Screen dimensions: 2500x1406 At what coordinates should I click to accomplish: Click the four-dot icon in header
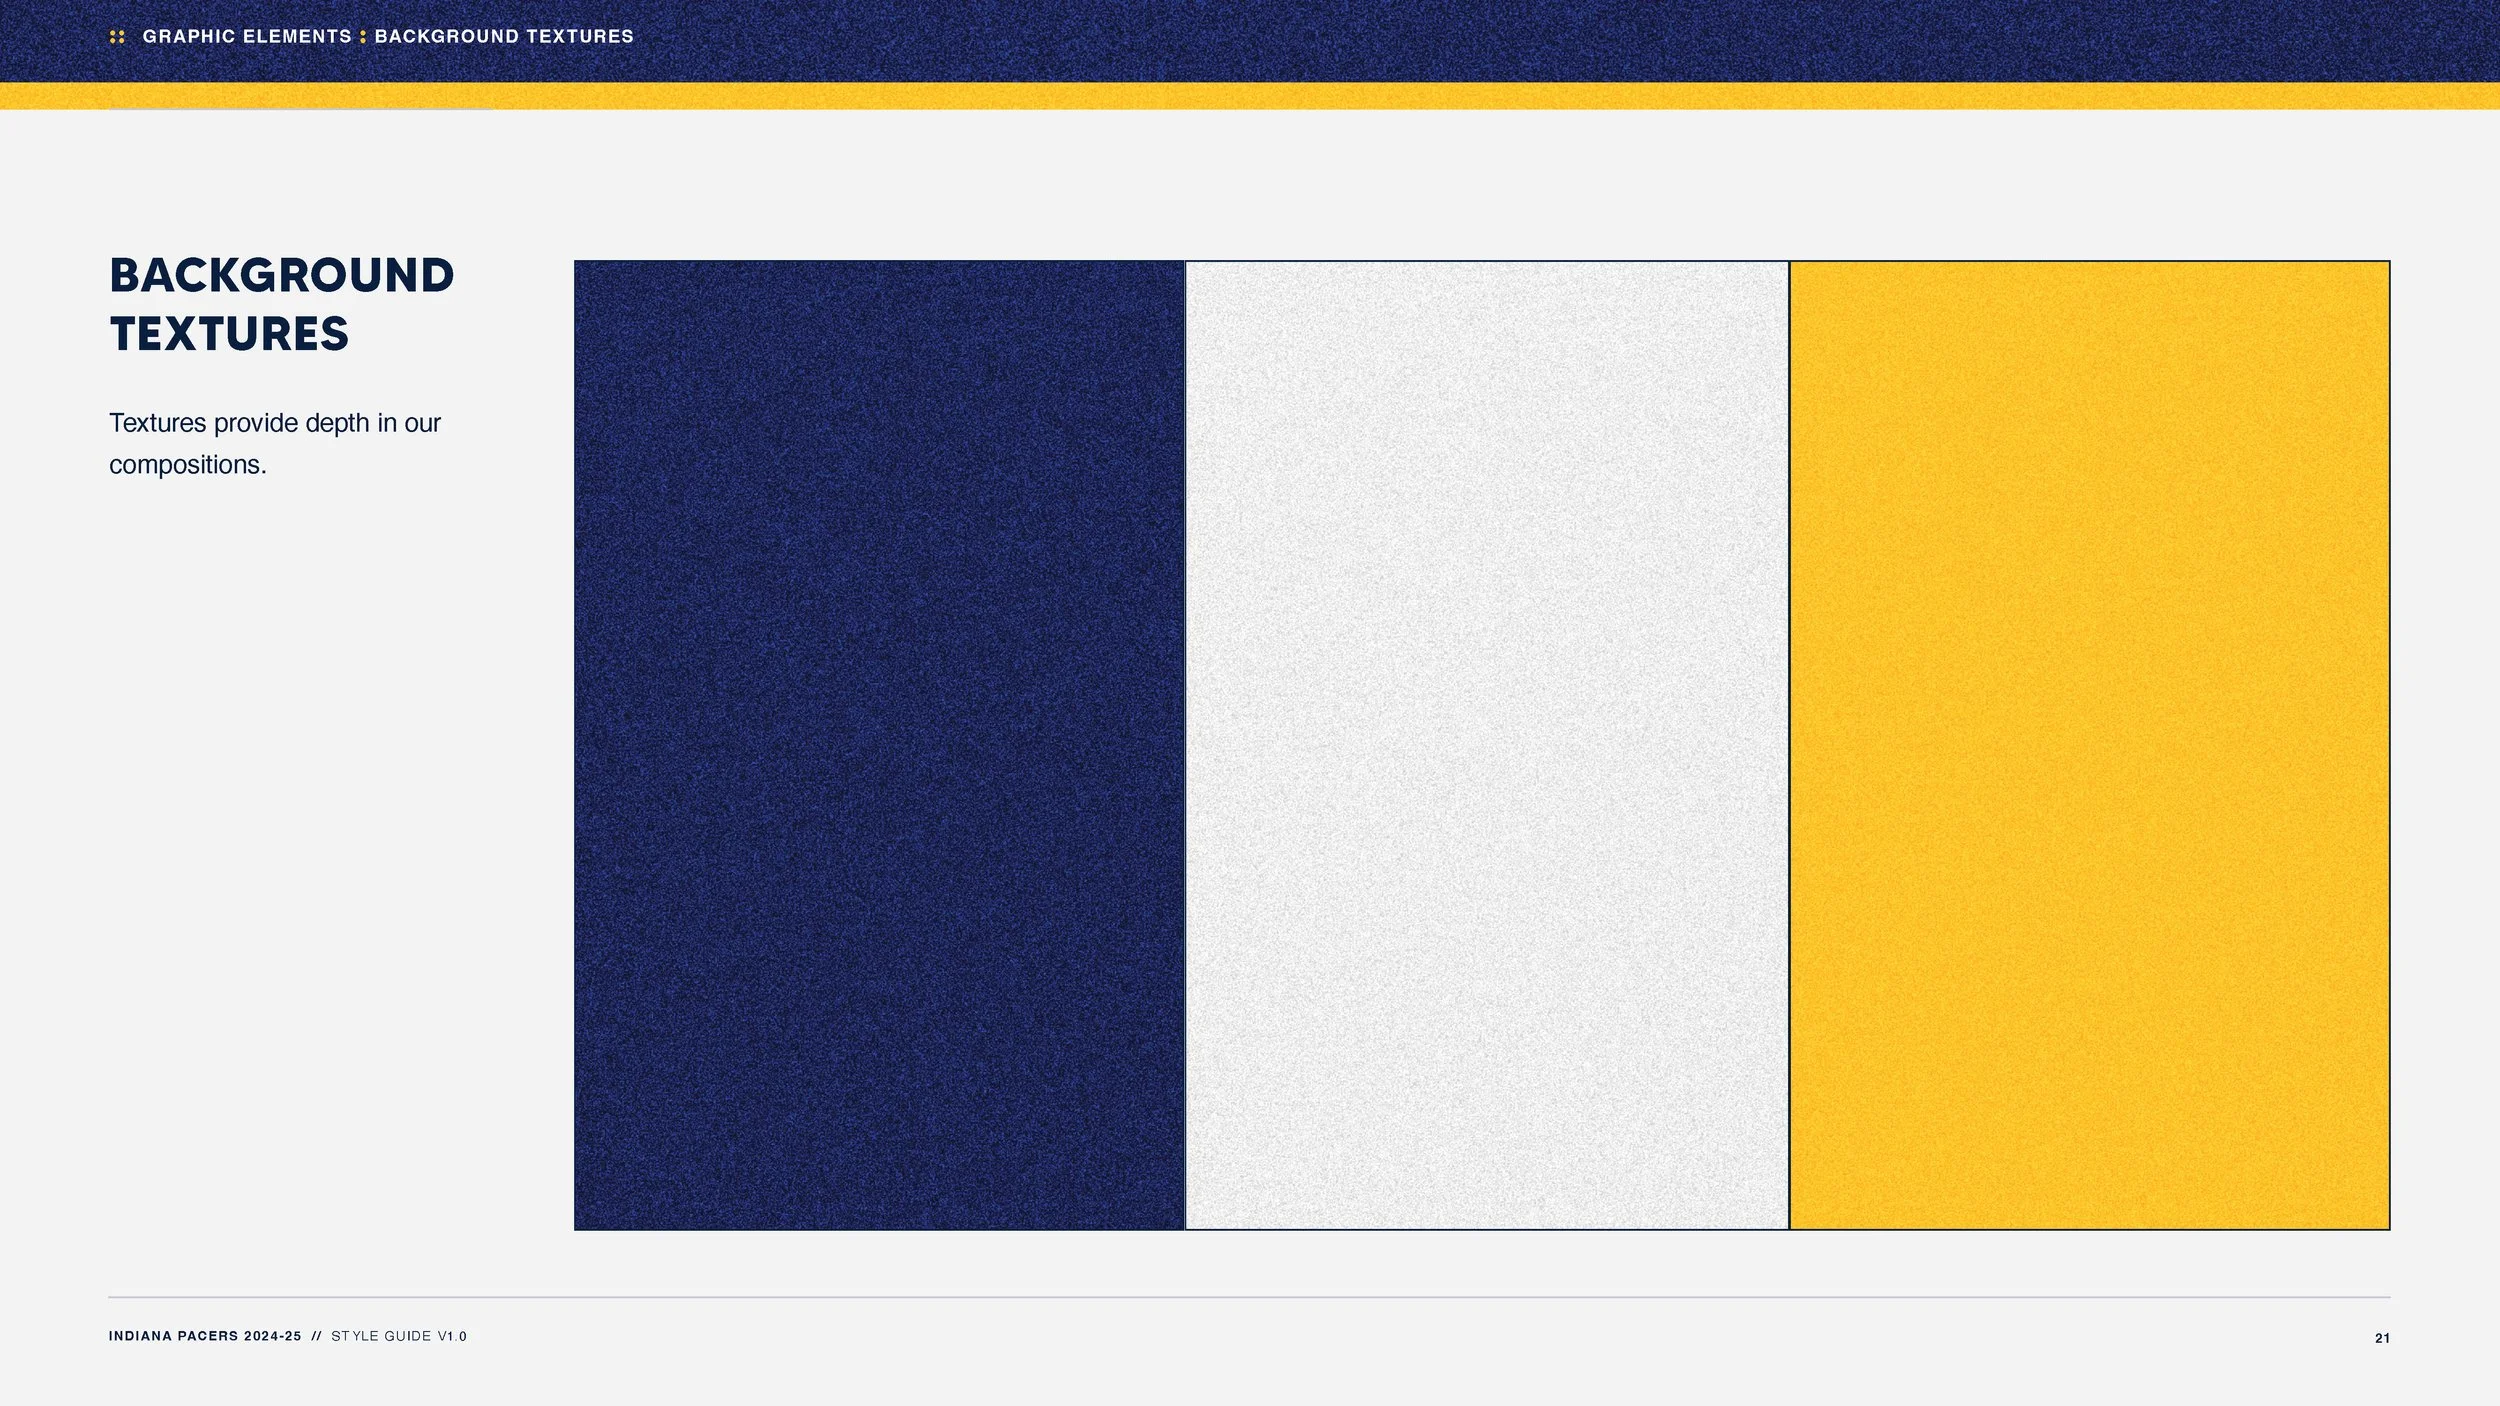[x=117, y=37]
